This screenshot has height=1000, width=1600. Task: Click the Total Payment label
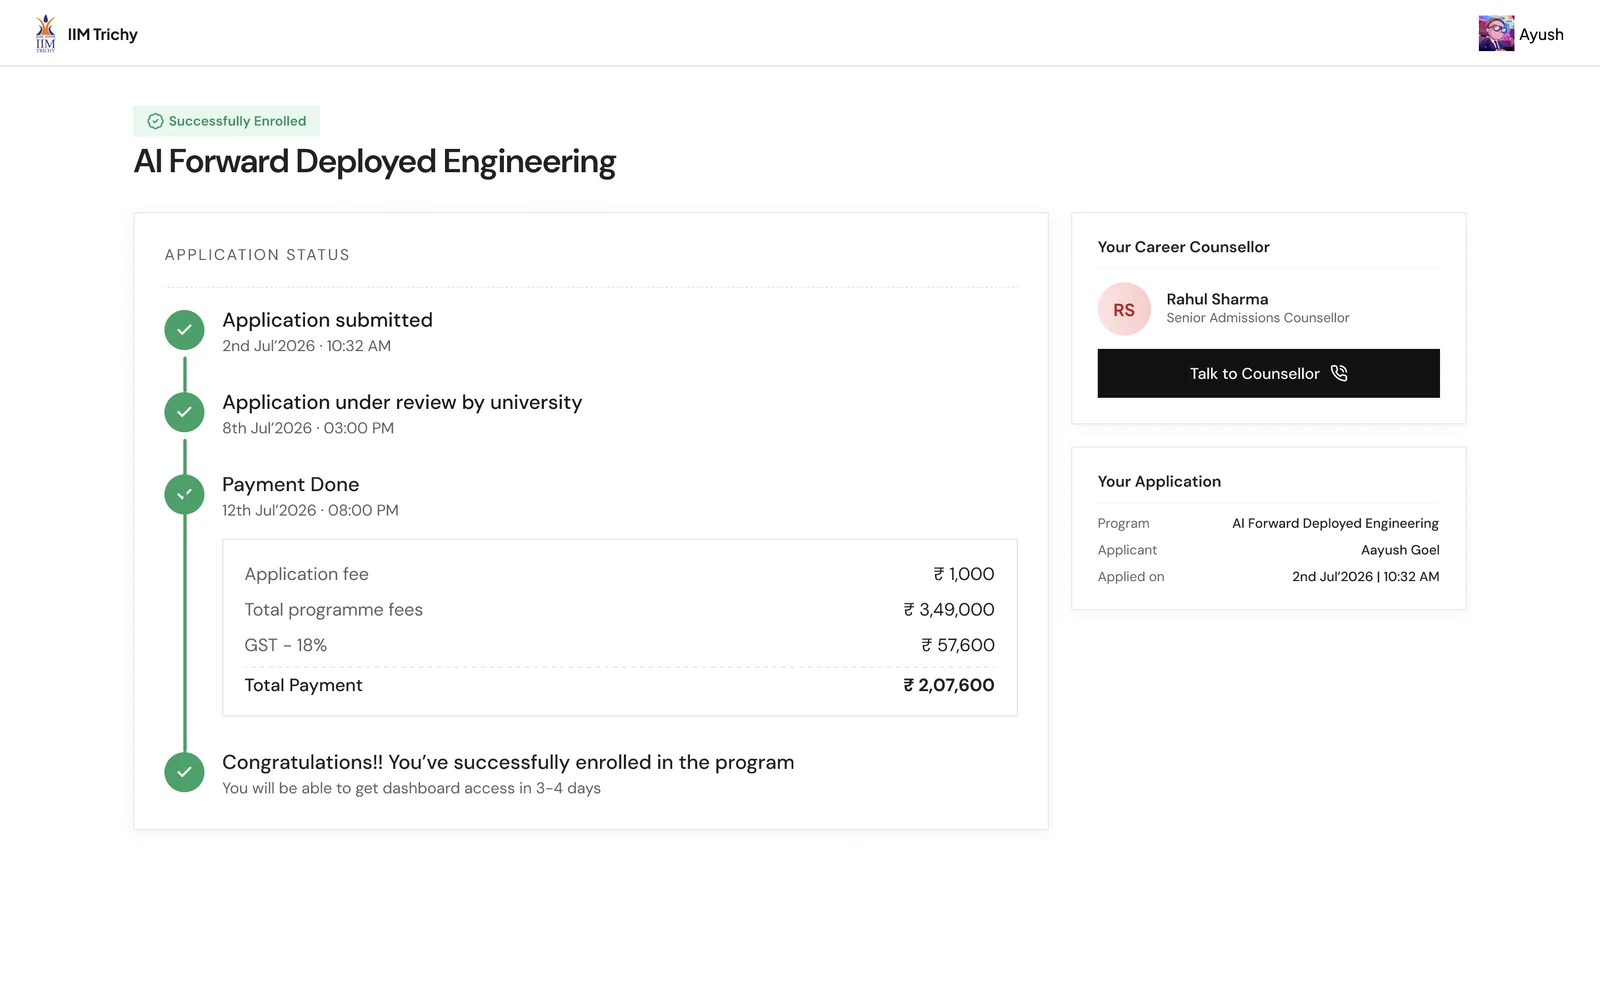click(x=303, y=685)
